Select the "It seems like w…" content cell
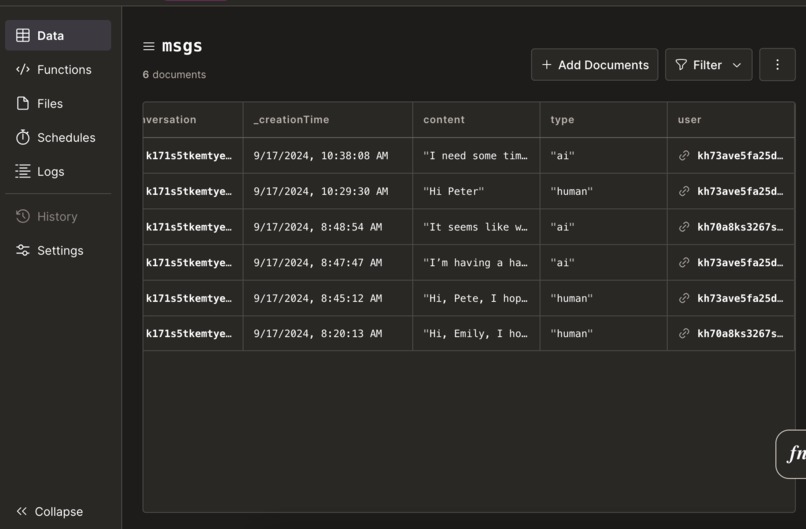 pyautogui.click(x=477, y=227)
